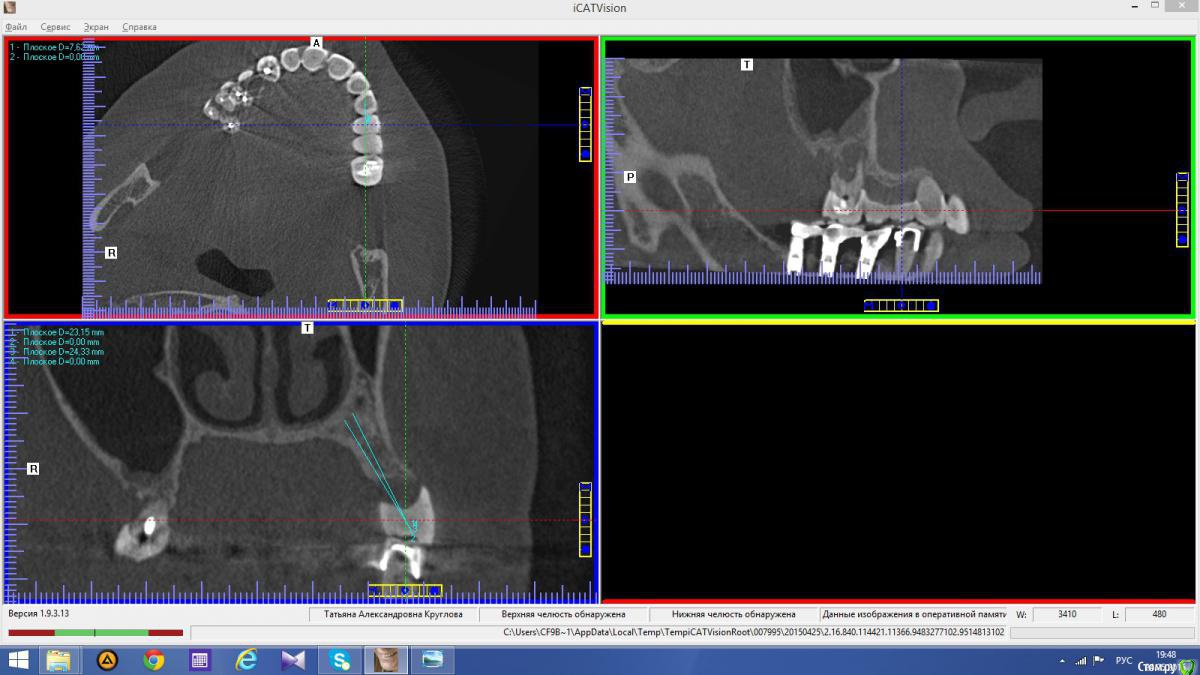
Task: Open the Файл menu
Action: 16,27
